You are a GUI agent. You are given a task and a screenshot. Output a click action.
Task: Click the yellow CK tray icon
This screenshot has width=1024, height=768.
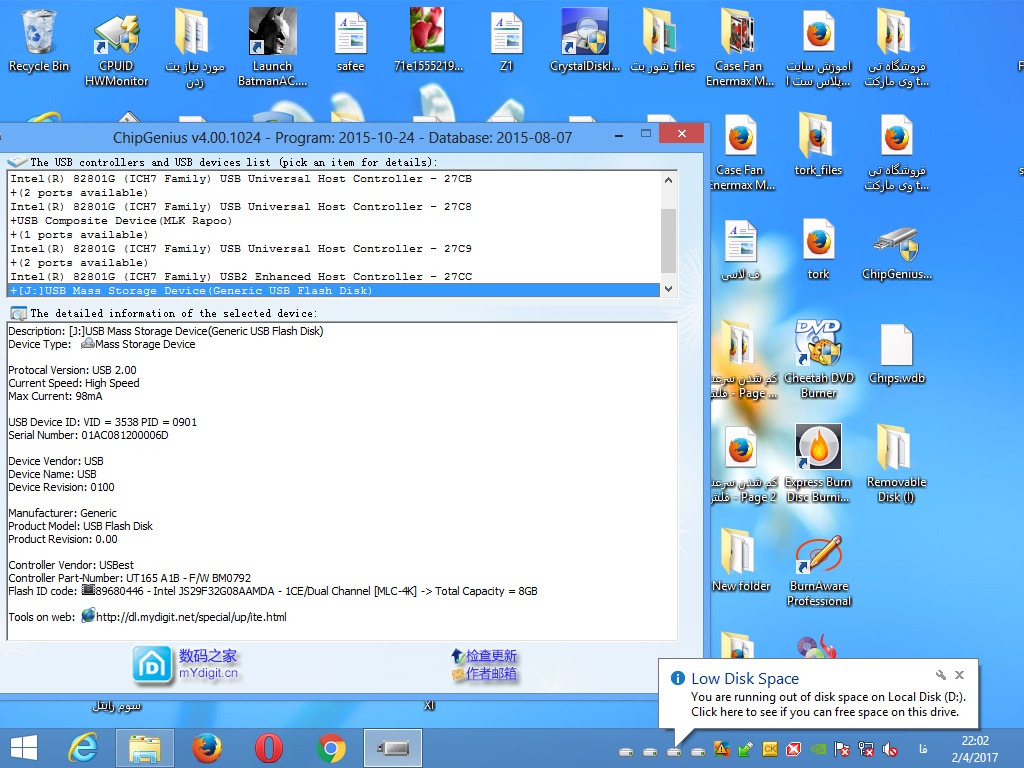(770, 749)
